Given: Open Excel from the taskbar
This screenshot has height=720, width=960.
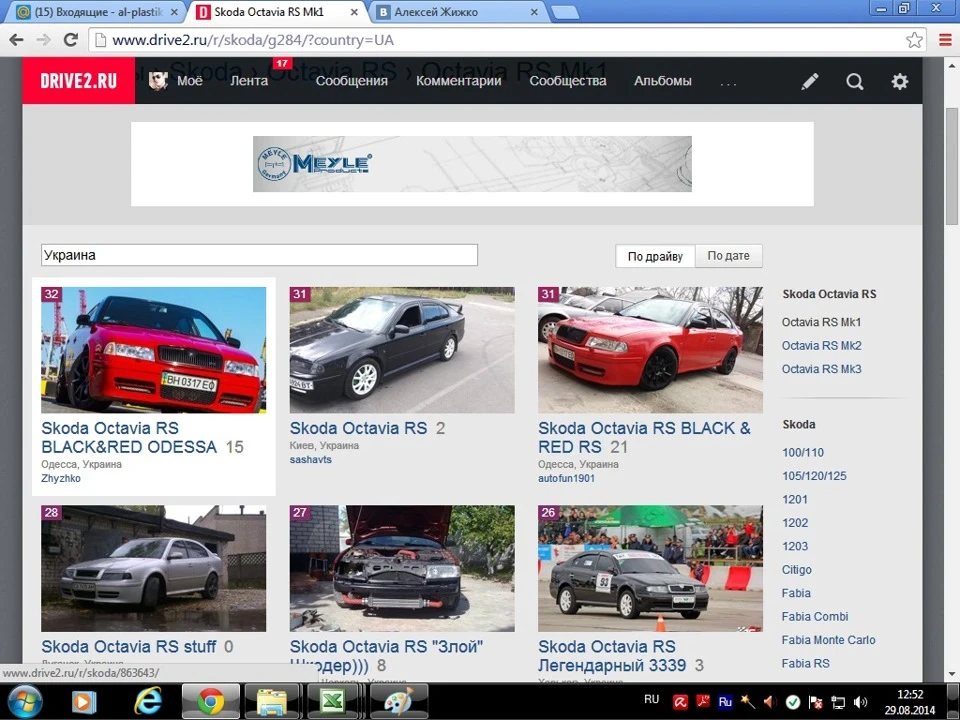Looking at the screenshot, I should coord(332,702).
